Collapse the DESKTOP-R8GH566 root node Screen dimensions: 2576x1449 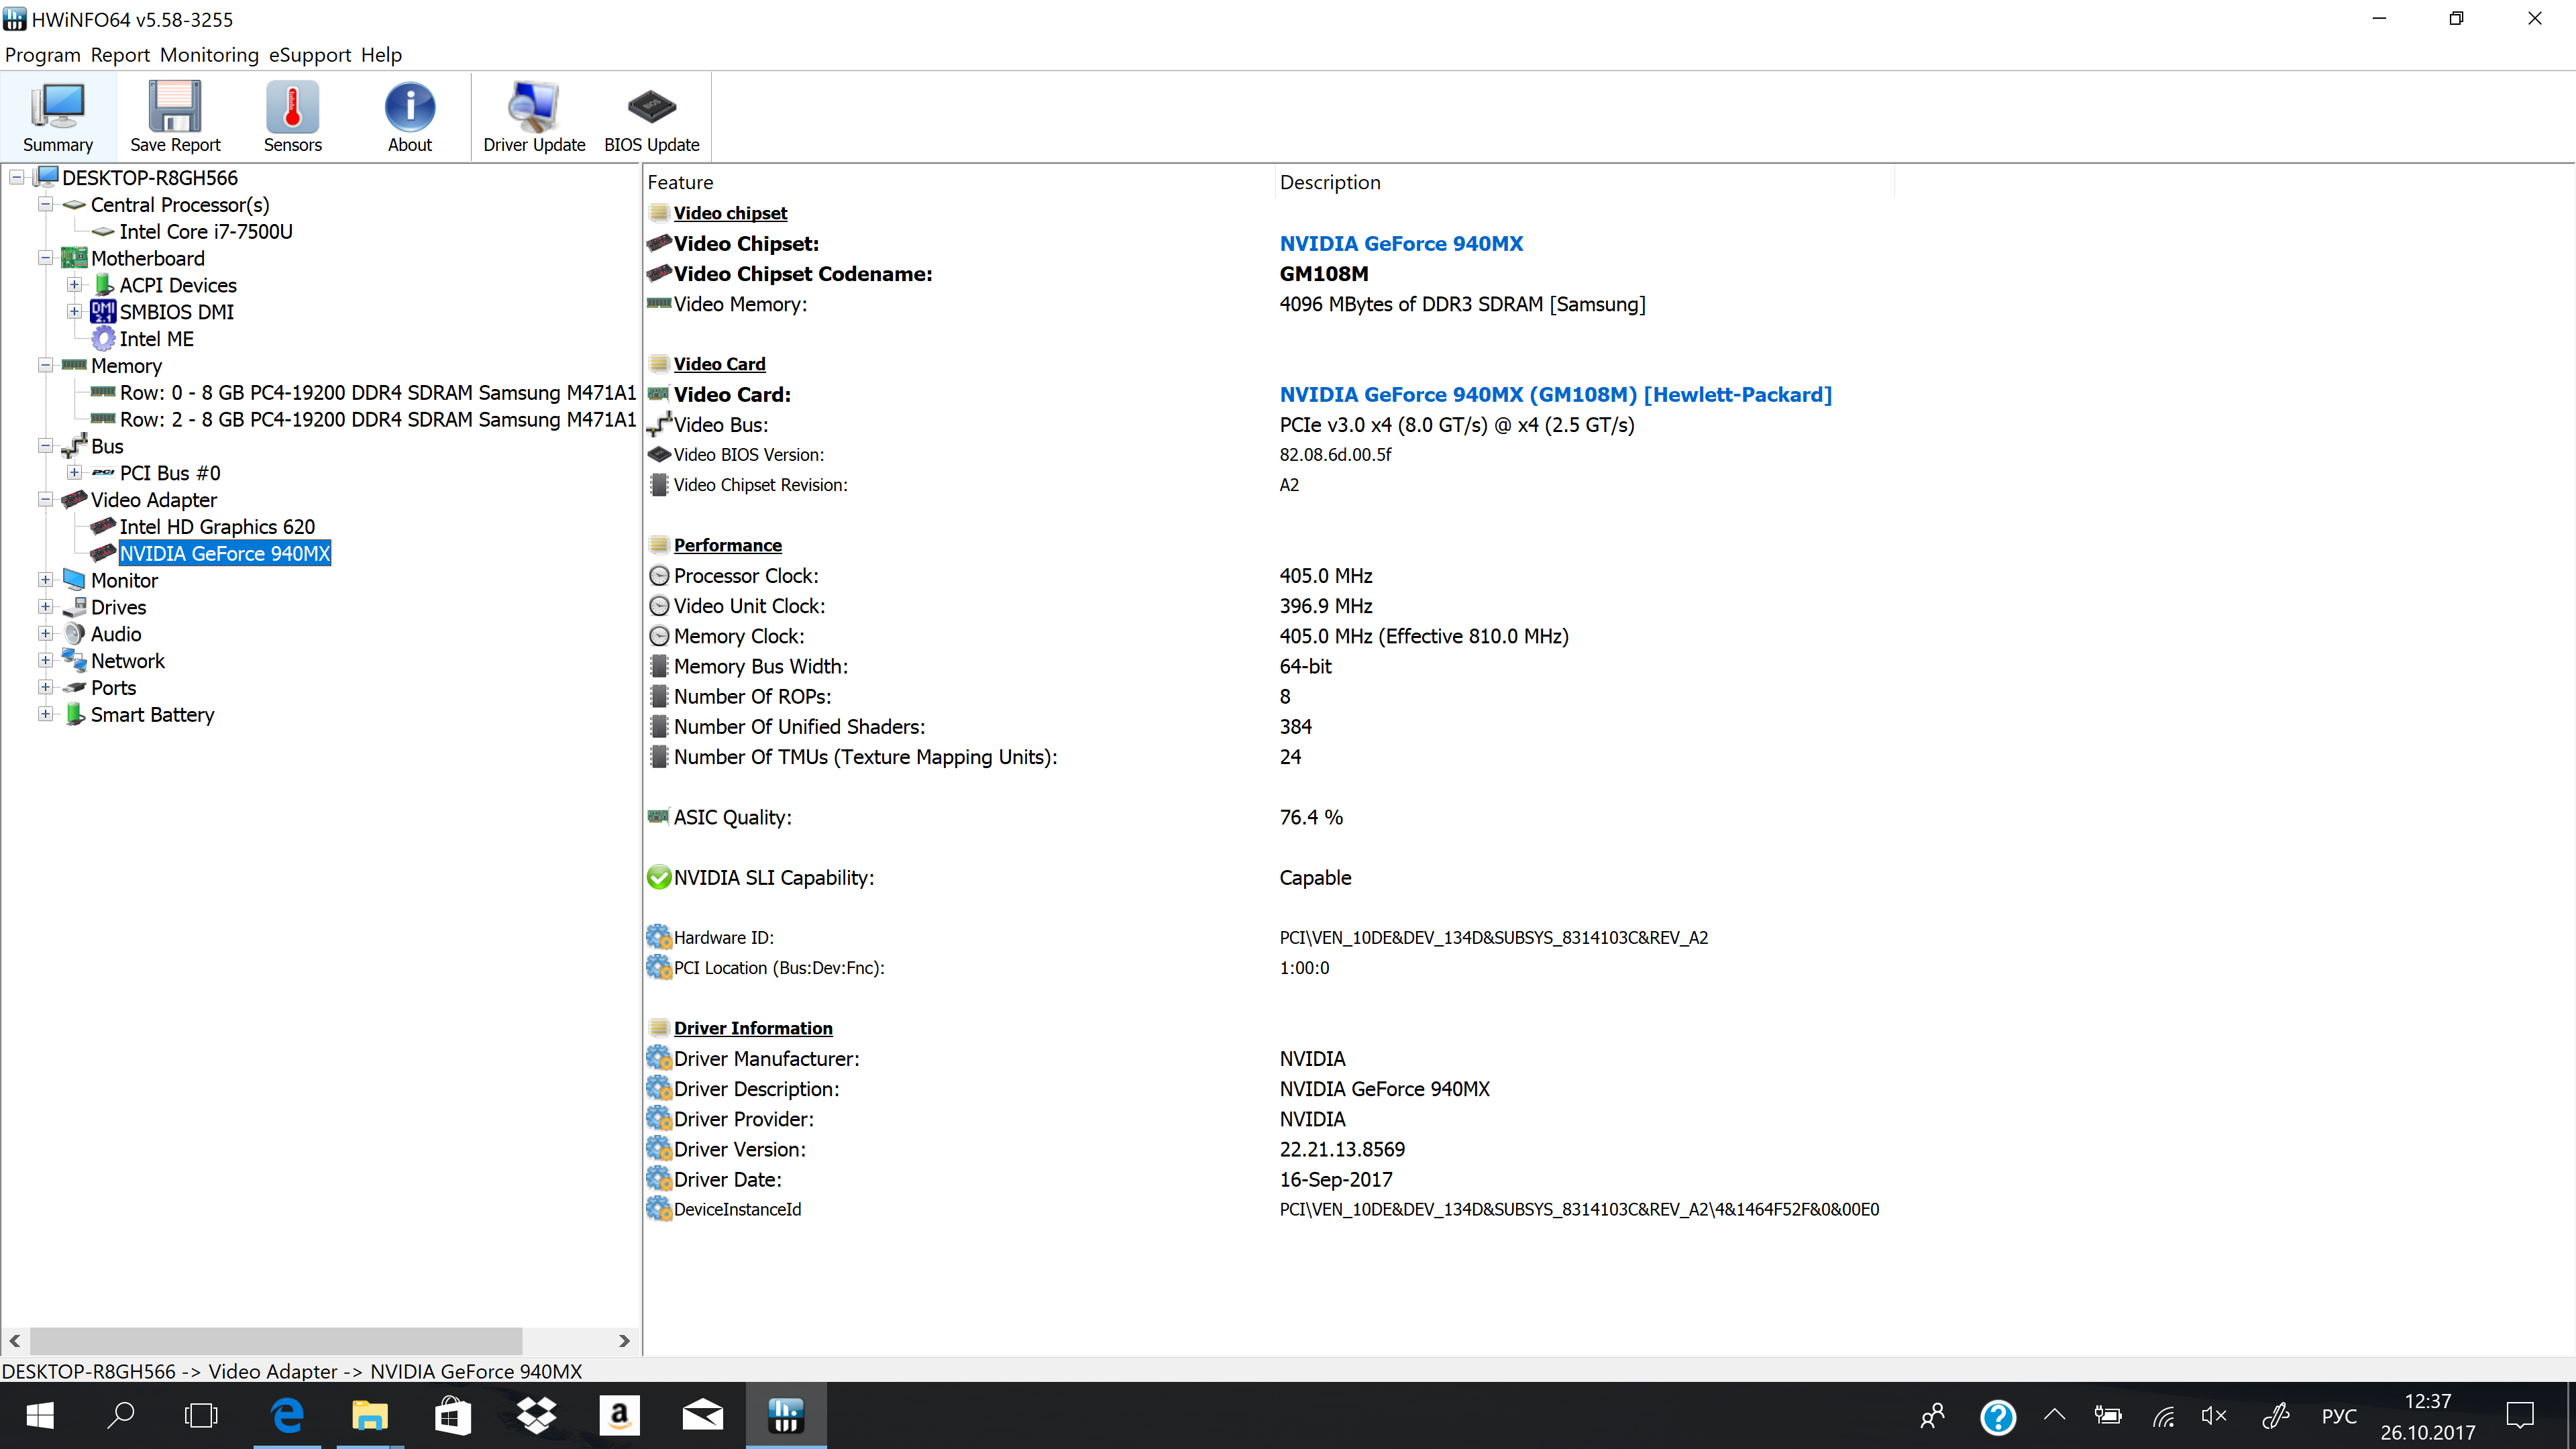[17, 178]
